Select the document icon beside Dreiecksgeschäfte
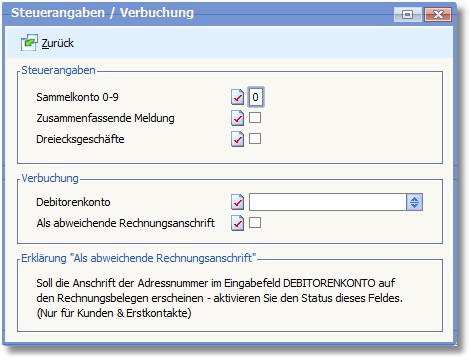Screen dimensions: 471x360 point(237,139)
